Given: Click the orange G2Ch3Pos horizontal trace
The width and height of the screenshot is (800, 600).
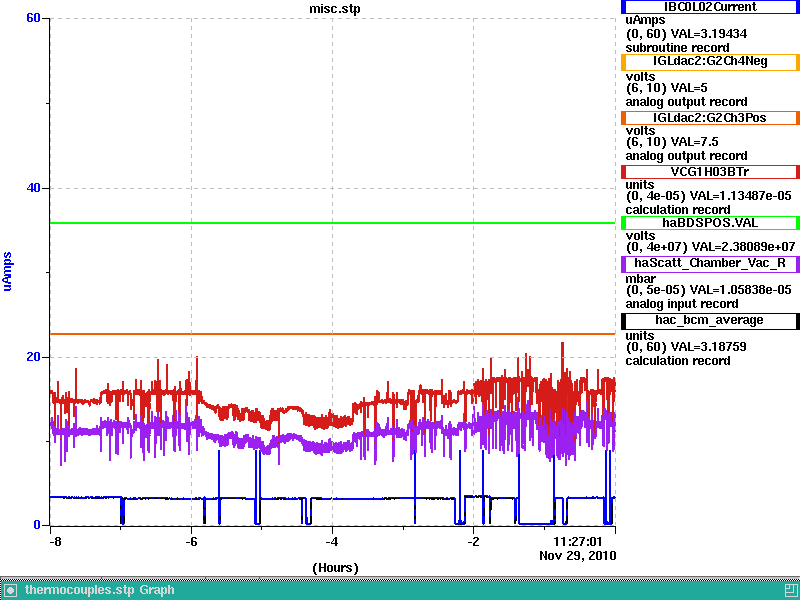Looking at the screenshot, I should pos(333,334).
